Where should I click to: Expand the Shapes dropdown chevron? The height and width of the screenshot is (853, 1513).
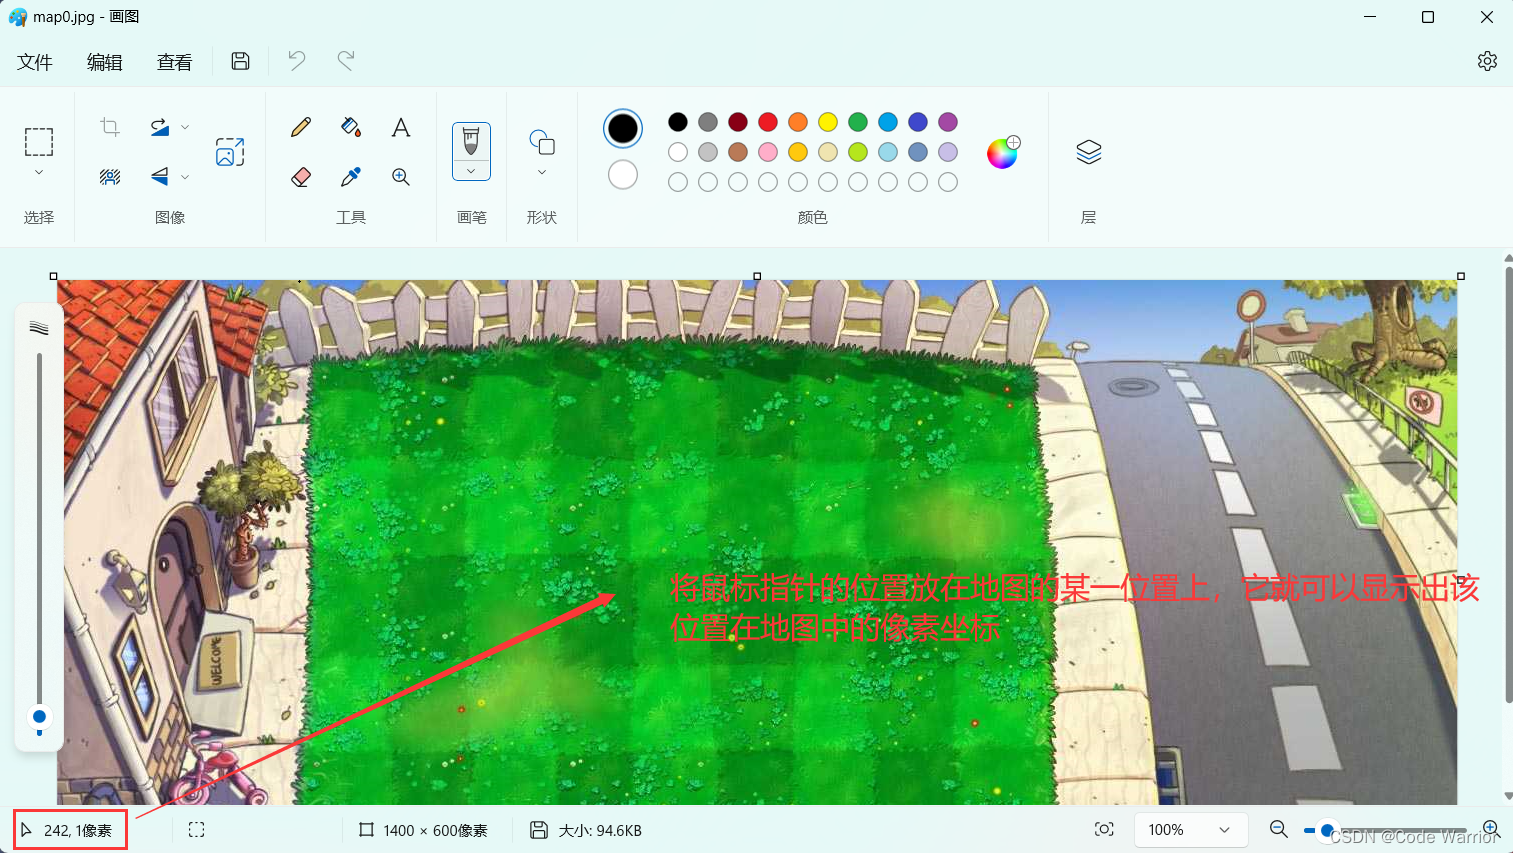[542, 173]
